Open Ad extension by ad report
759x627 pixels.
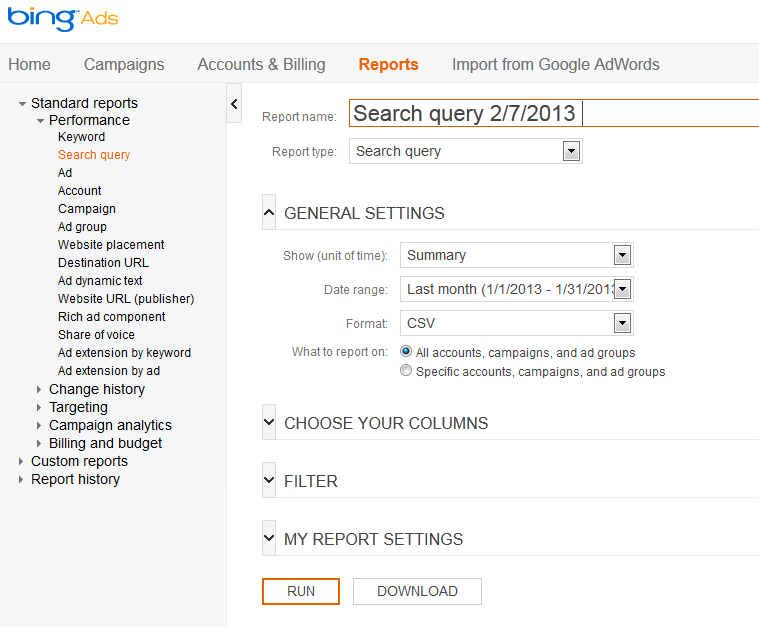pos(108,370)
